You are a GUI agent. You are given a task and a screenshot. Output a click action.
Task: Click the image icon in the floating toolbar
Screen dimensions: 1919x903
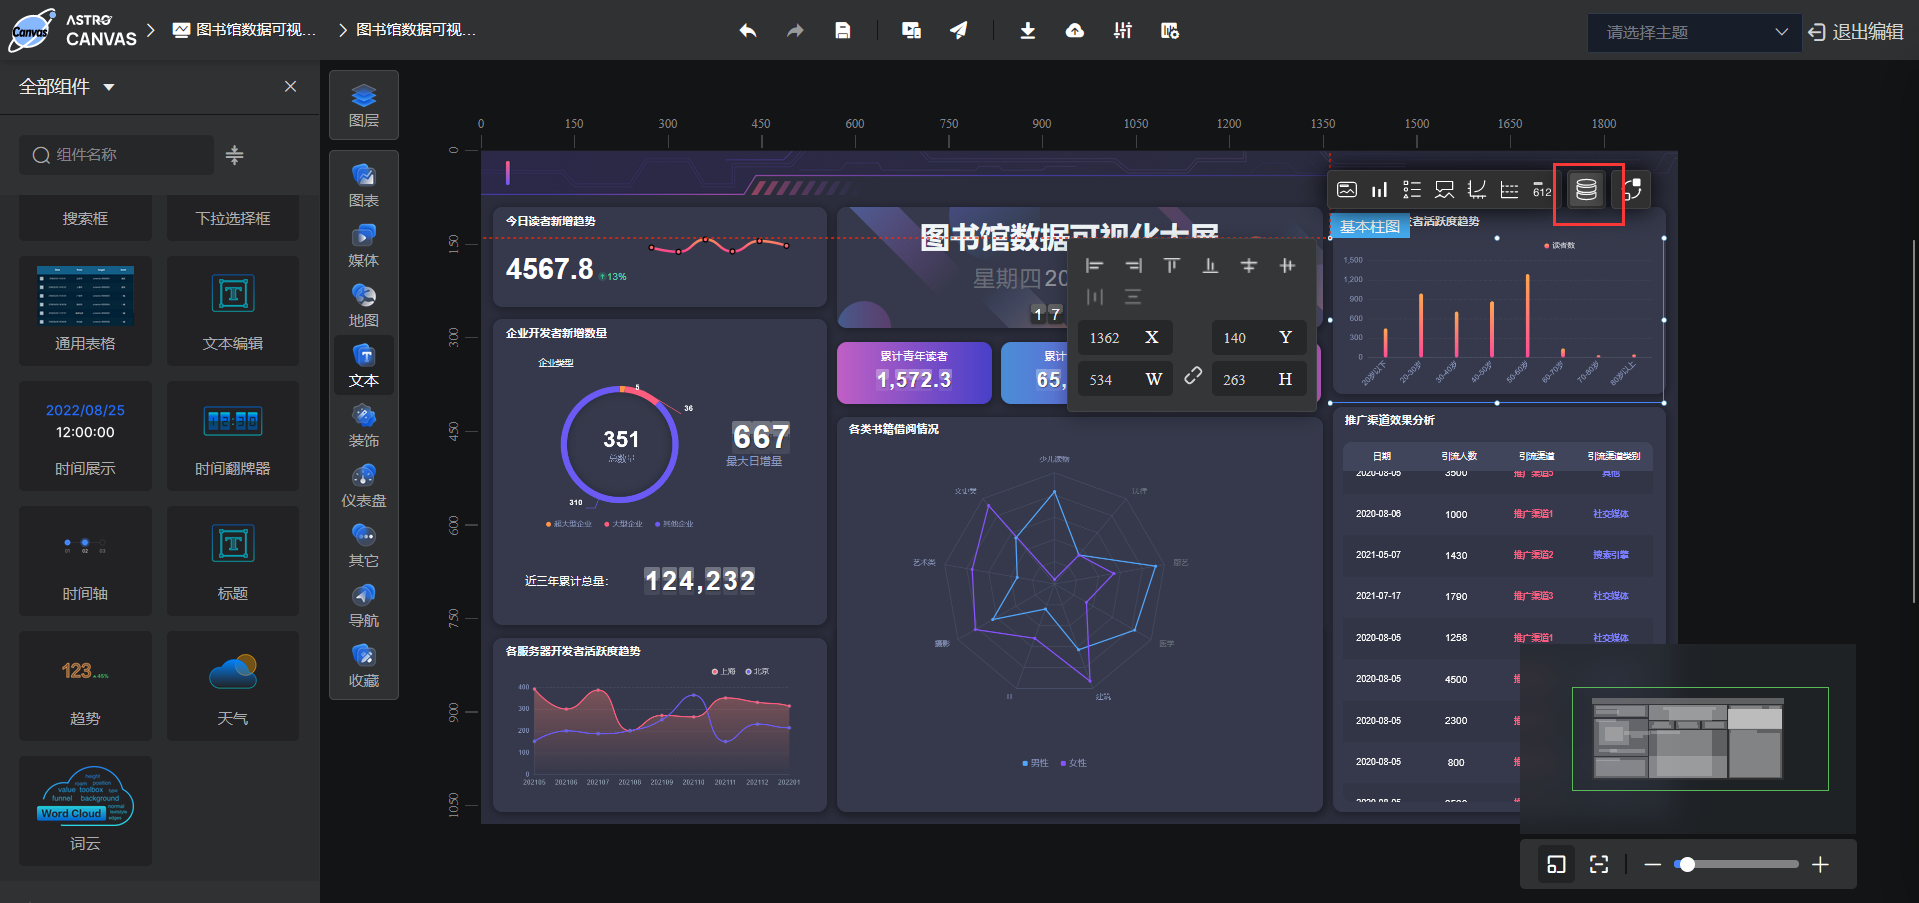pos(1347,189)
